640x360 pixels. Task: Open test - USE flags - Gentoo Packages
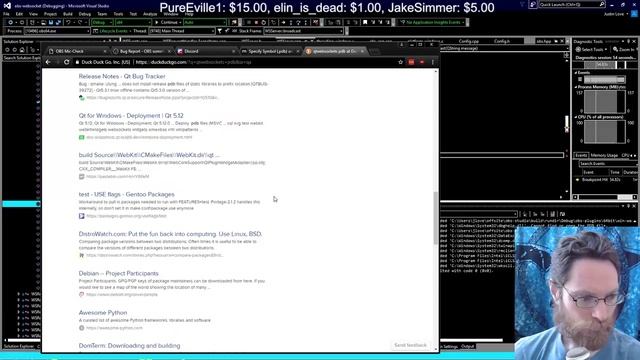pyautogui.click(x=127, y=195)
